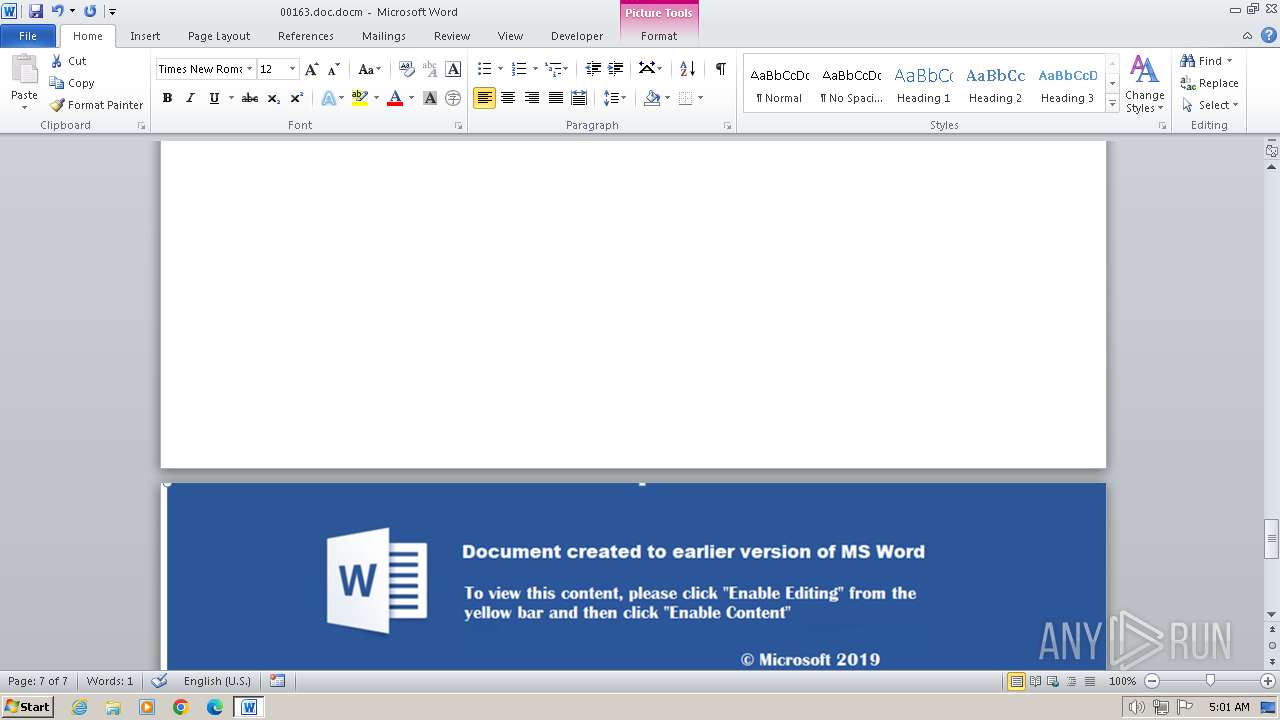Zoom in with plus button
The width and height of the screenshot is (1280, 720).
pos(1268,681)
